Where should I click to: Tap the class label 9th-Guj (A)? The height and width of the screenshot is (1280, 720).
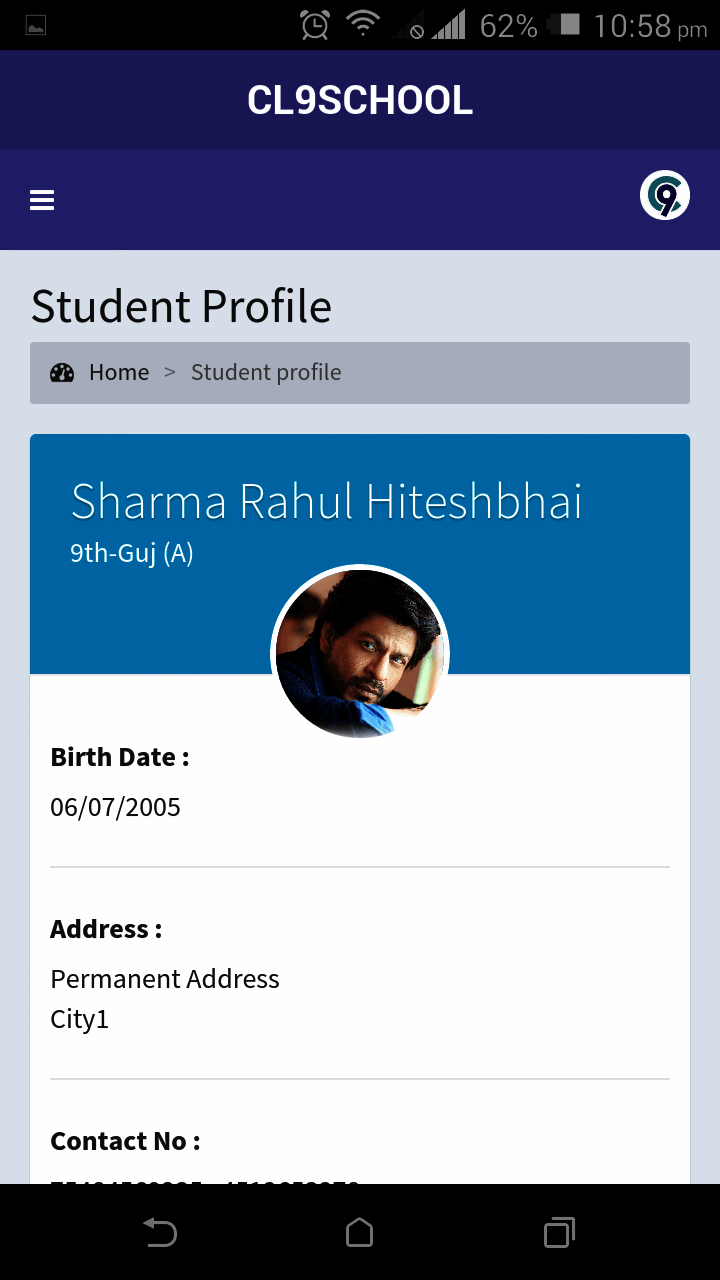pos(131,553)
